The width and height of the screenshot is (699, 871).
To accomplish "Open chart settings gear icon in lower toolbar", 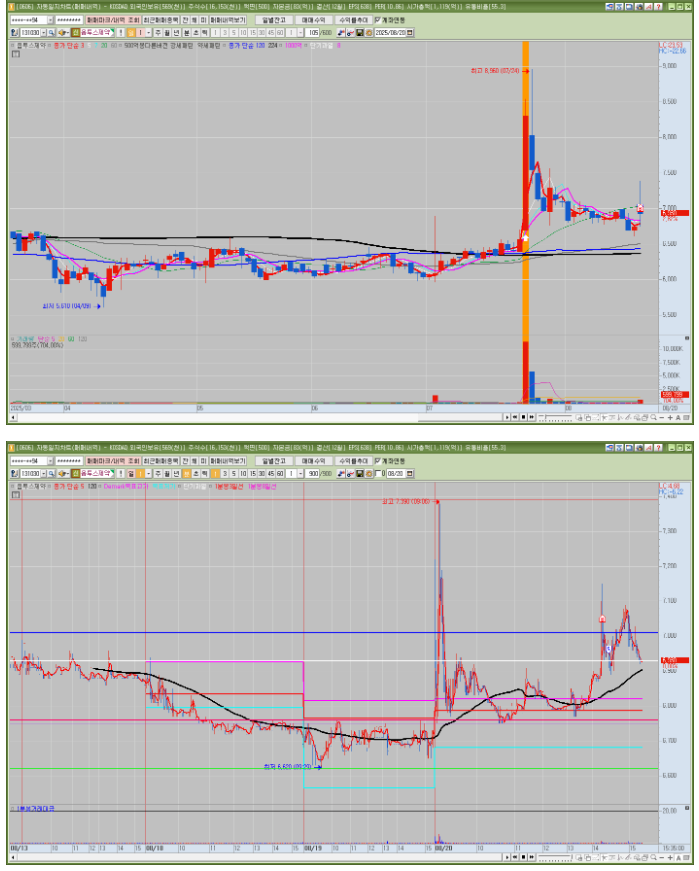I will point(368,474).
